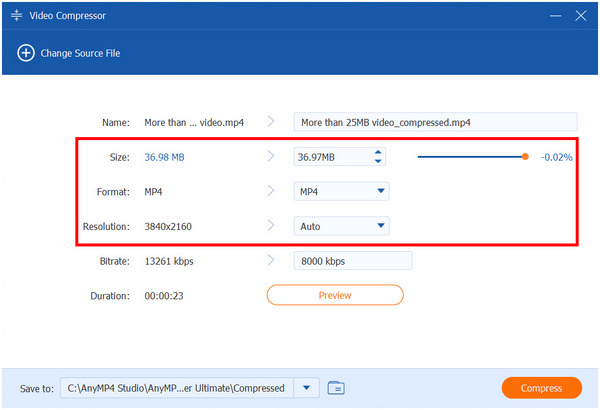Click the blue size slider track
This screenshot has width=600, height=410.
470,157
